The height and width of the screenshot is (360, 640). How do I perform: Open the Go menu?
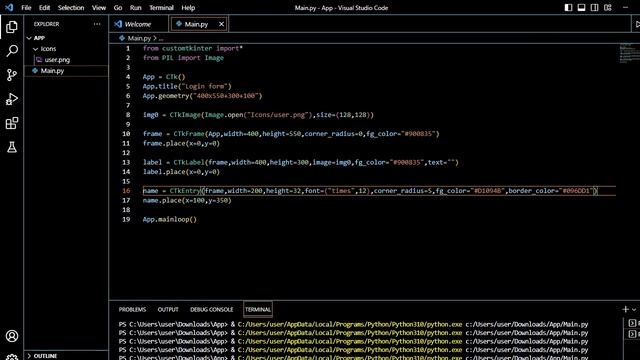(x=118, y=7)
